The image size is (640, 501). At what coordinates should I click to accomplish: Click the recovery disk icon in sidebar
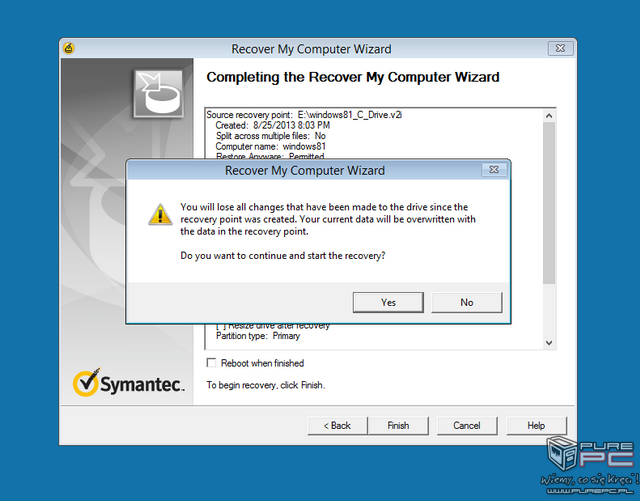click(158, 94)
